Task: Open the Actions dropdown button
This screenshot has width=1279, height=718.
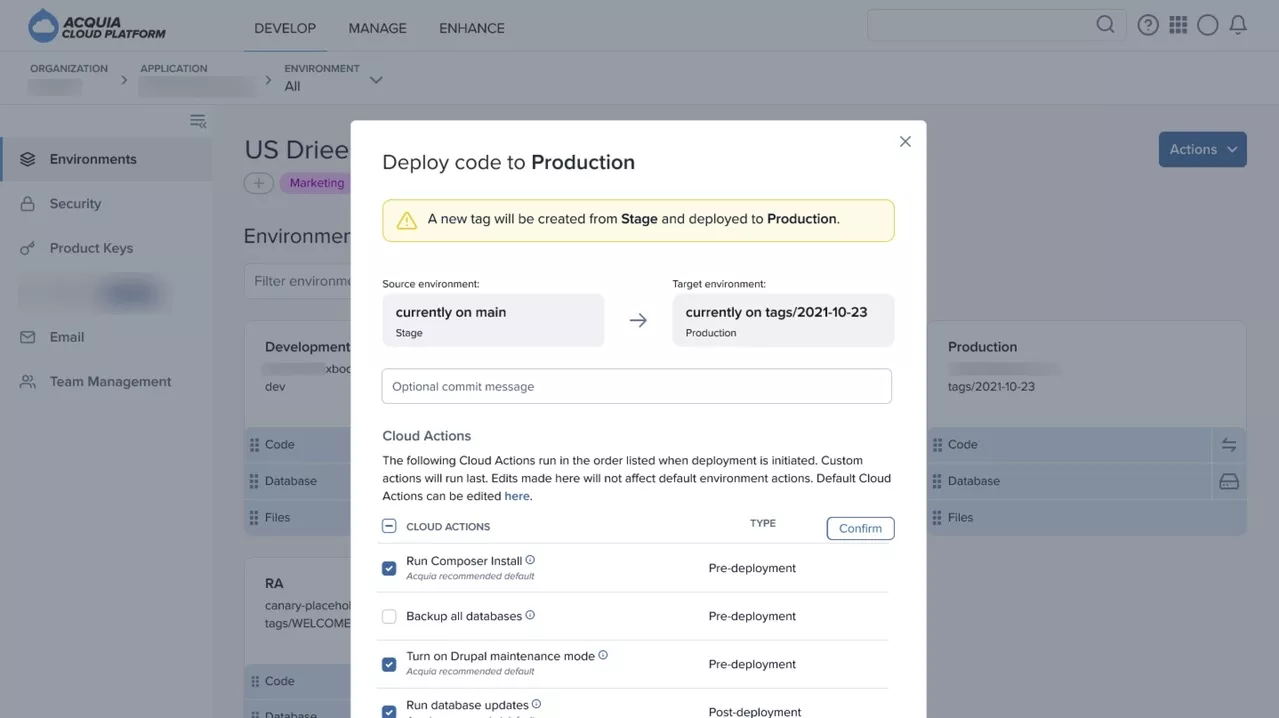Action: coord(1202,149)
